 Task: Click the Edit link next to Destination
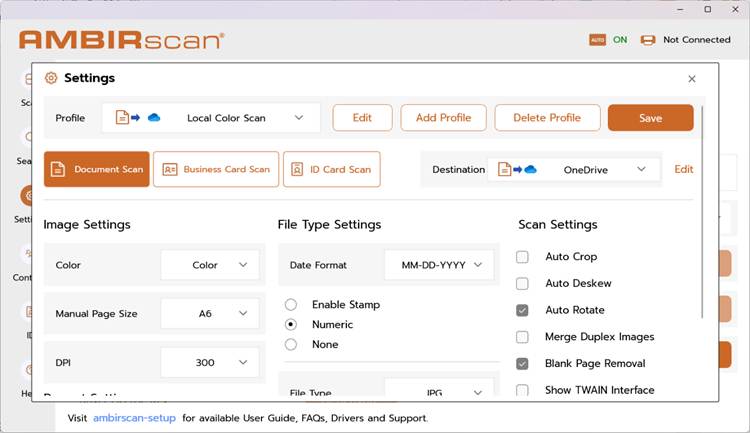click(x=684, y=169)
